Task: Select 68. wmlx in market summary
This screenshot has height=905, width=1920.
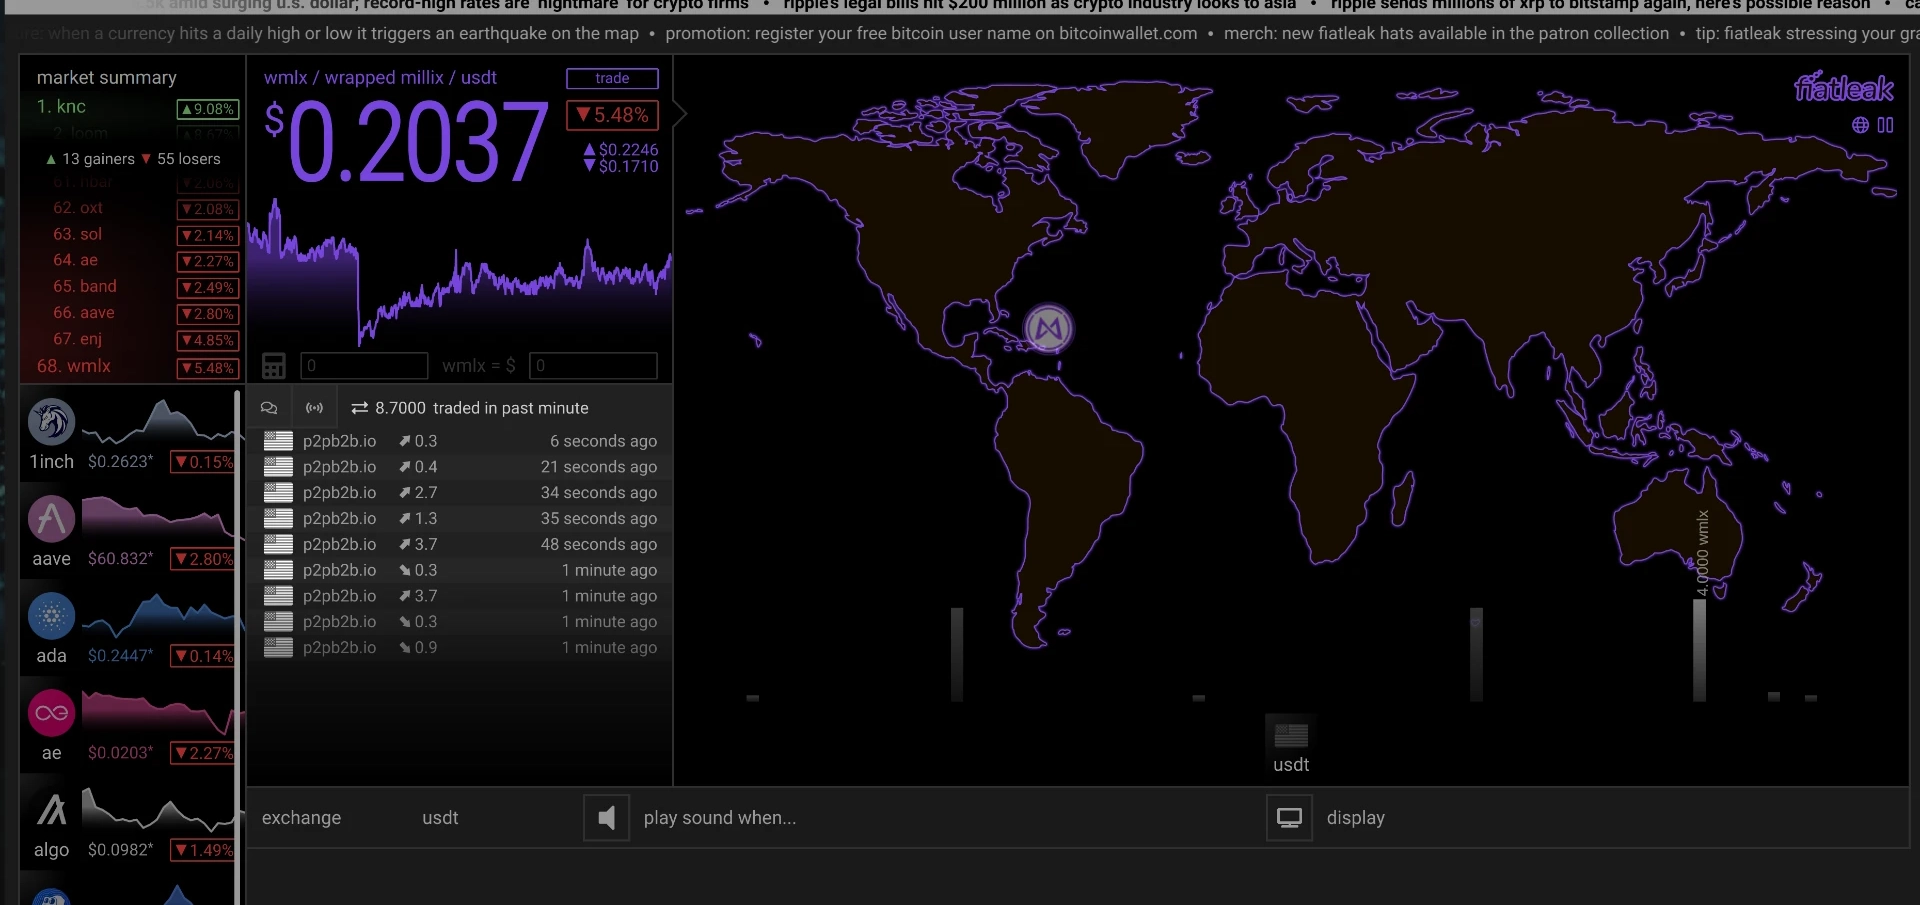Action: [x=74, y=366]
